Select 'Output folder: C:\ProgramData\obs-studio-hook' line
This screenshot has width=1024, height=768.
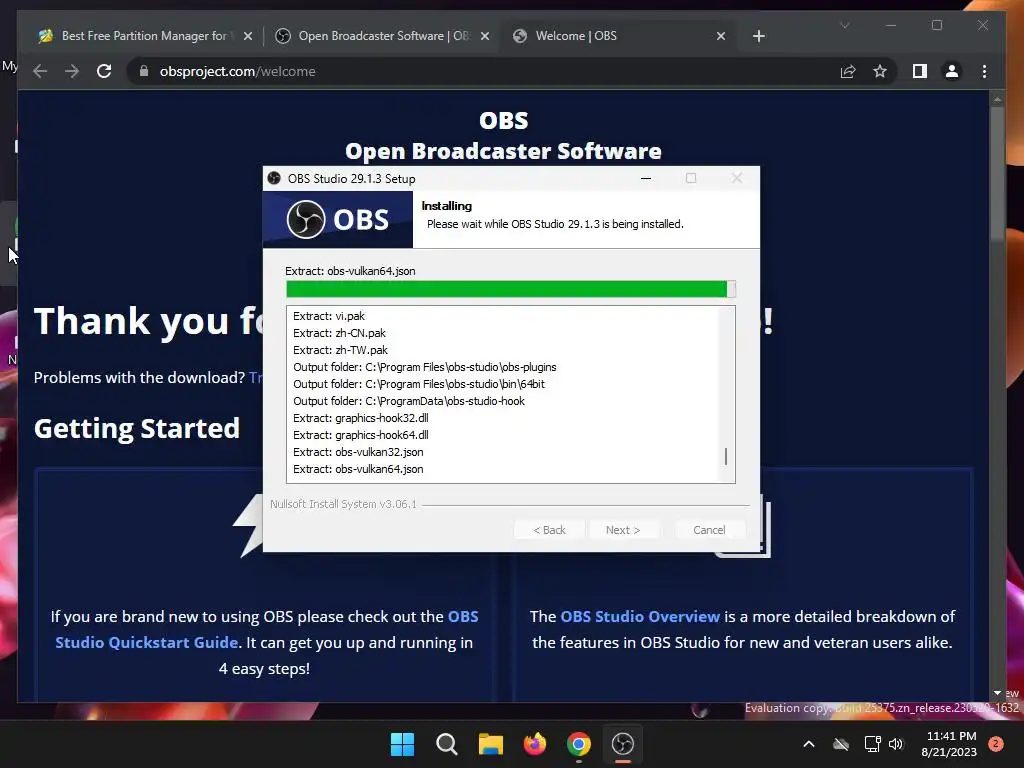tap(409, 401)
